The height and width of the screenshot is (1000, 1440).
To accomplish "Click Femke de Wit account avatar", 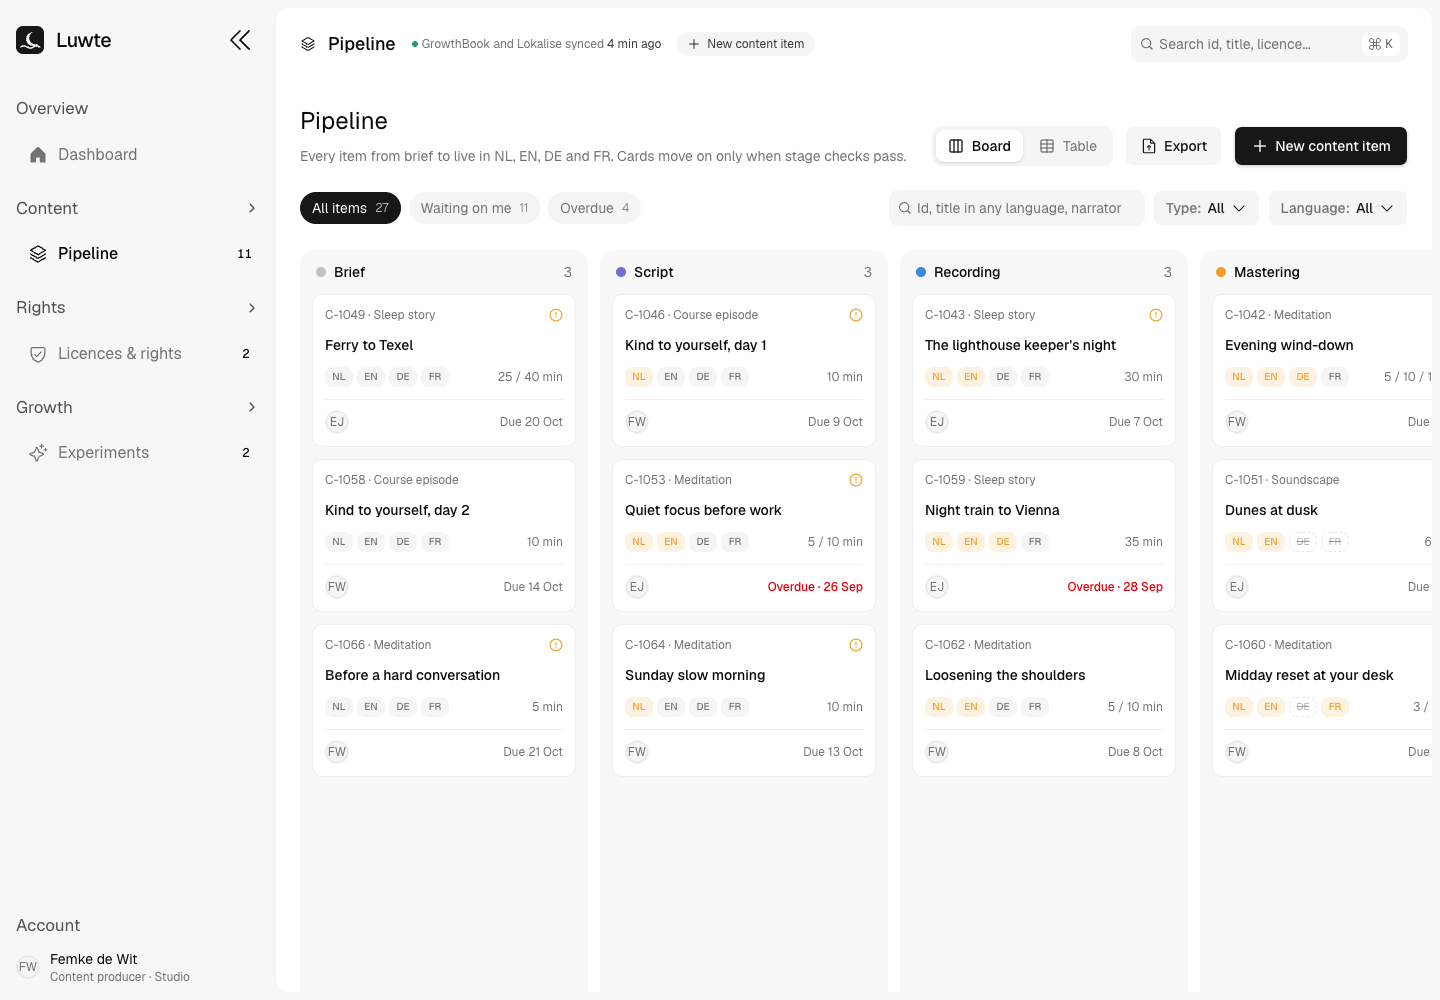I will 28,967.
